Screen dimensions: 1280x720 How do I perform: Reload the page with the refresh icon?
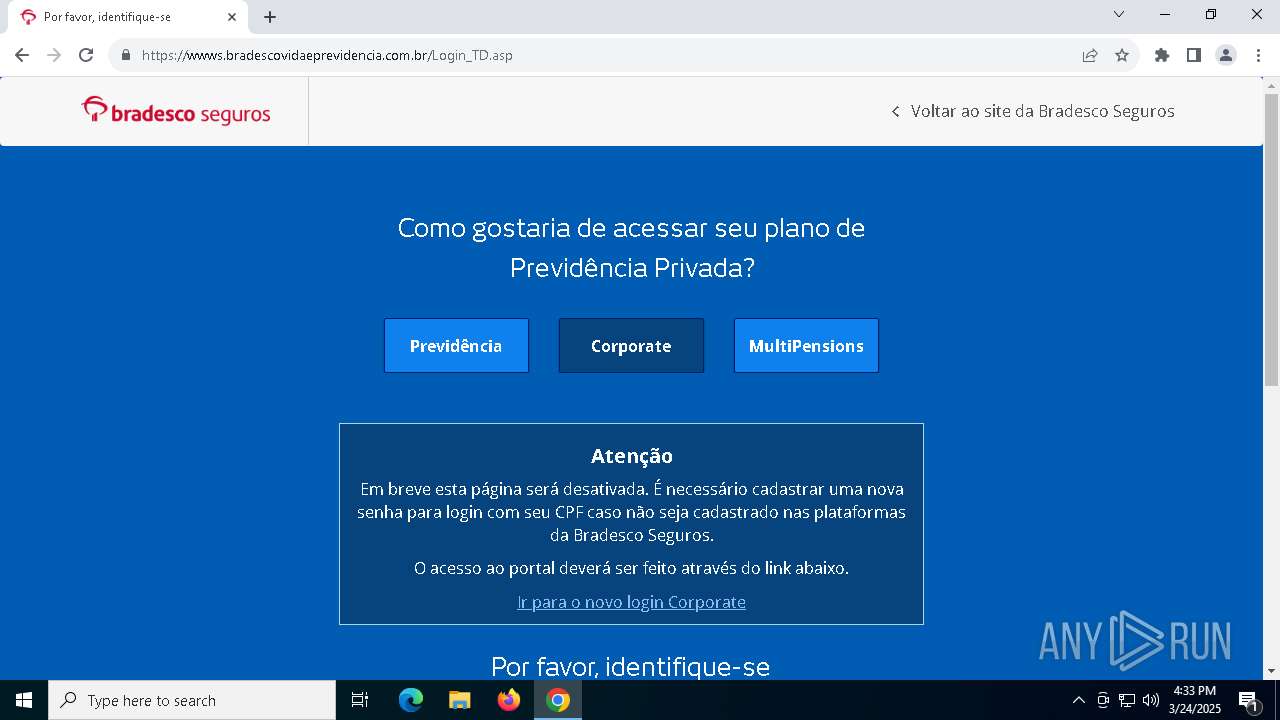click(86, 55)
